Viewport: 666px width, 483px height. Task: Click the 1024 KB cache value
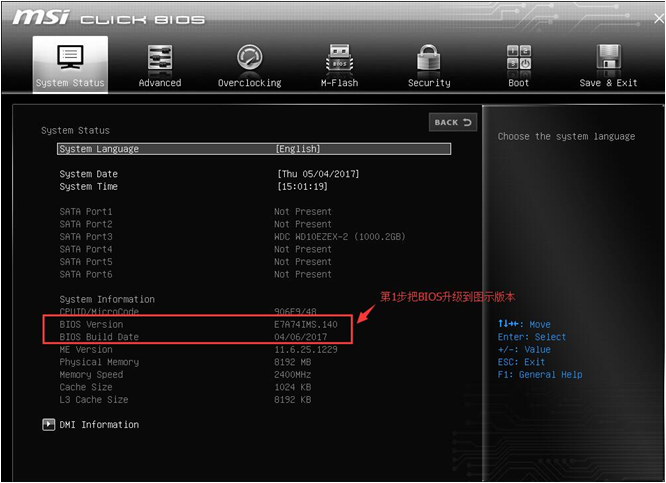coord(292,387)
